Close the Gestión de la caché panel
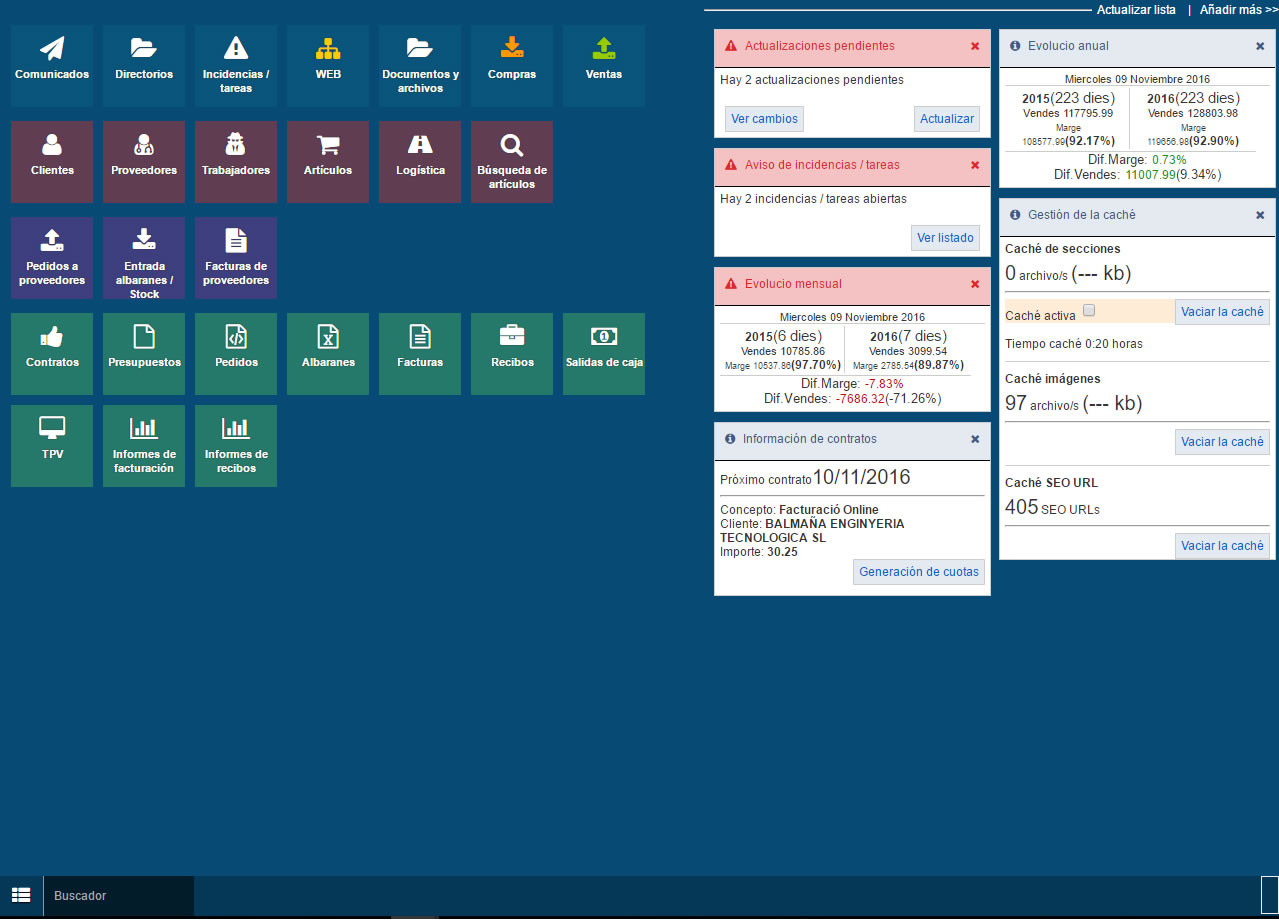 point(1260,215)
